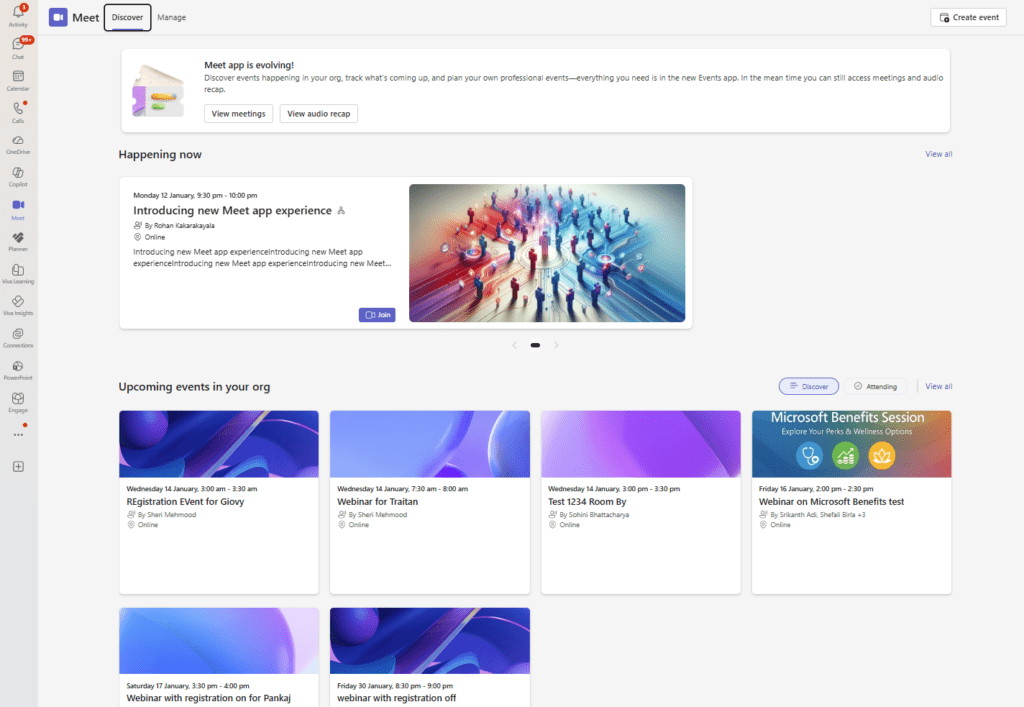Stay on the Discover tab
Screen dimensions: 1024x707
point(127,17)
